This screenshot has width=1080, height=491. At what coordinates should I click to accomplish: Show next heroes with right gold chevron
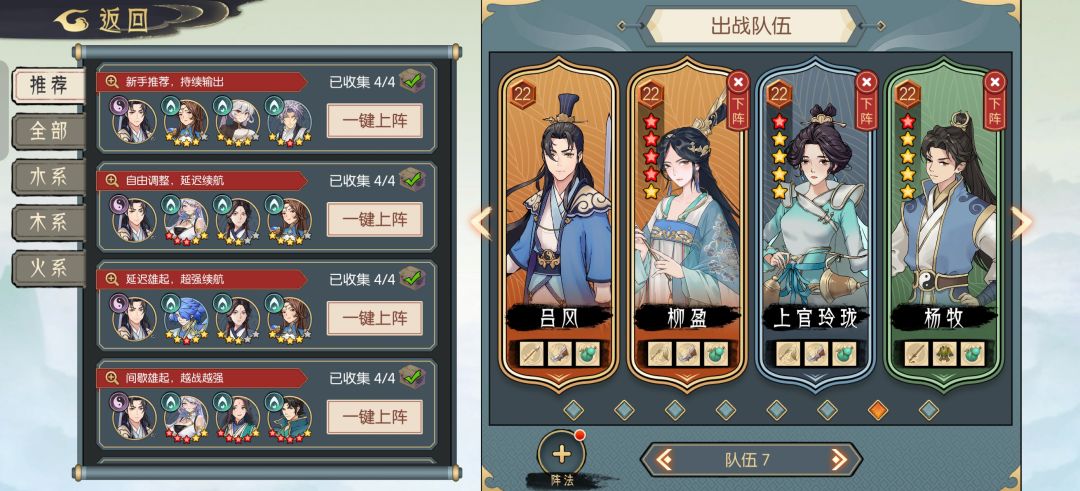tap(1021, 223)
